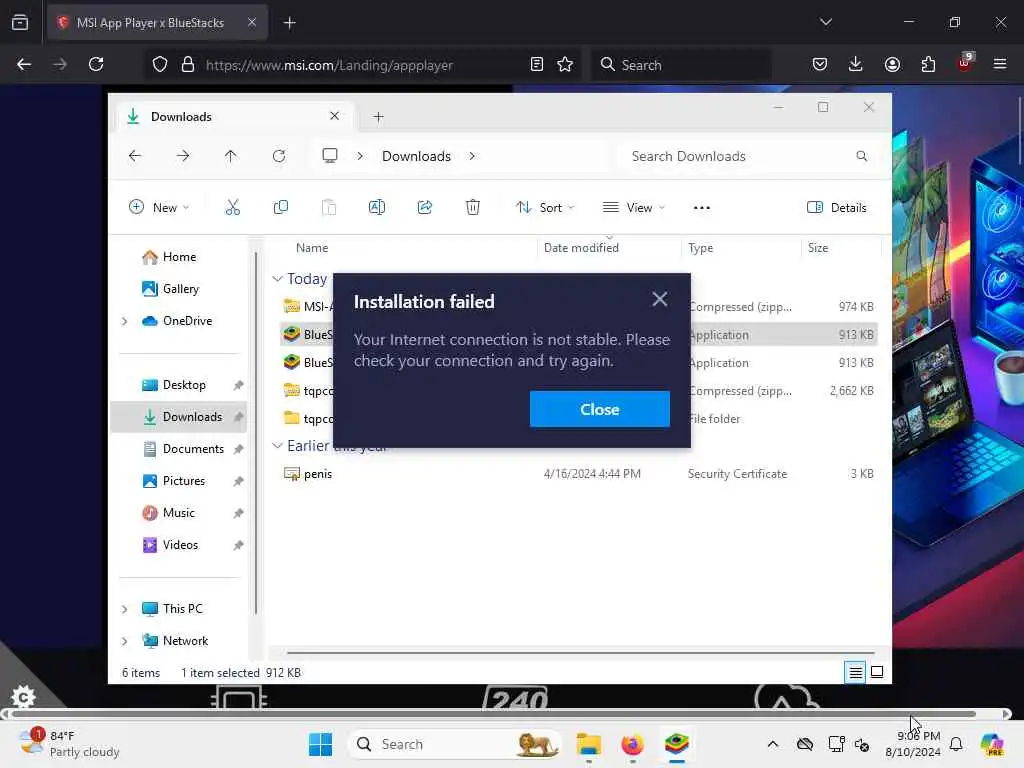
Task: Select the MSI App Player x BlueStacks tab
Action: pyautogui.click(x=157, y=23)
